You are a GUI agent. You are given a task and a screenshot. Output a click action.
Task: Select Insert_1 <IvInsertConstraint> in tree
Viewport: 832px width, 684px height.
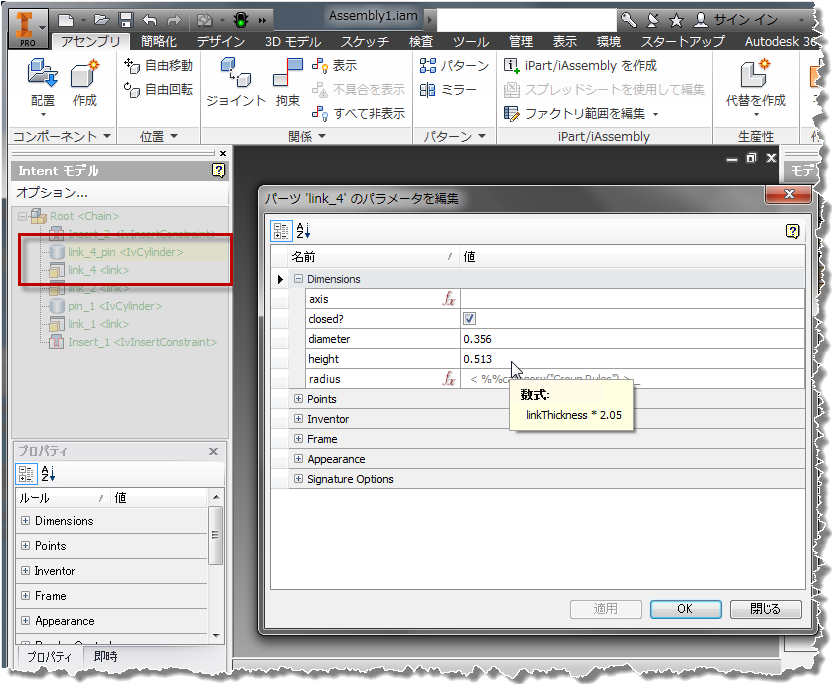(142, 342)
